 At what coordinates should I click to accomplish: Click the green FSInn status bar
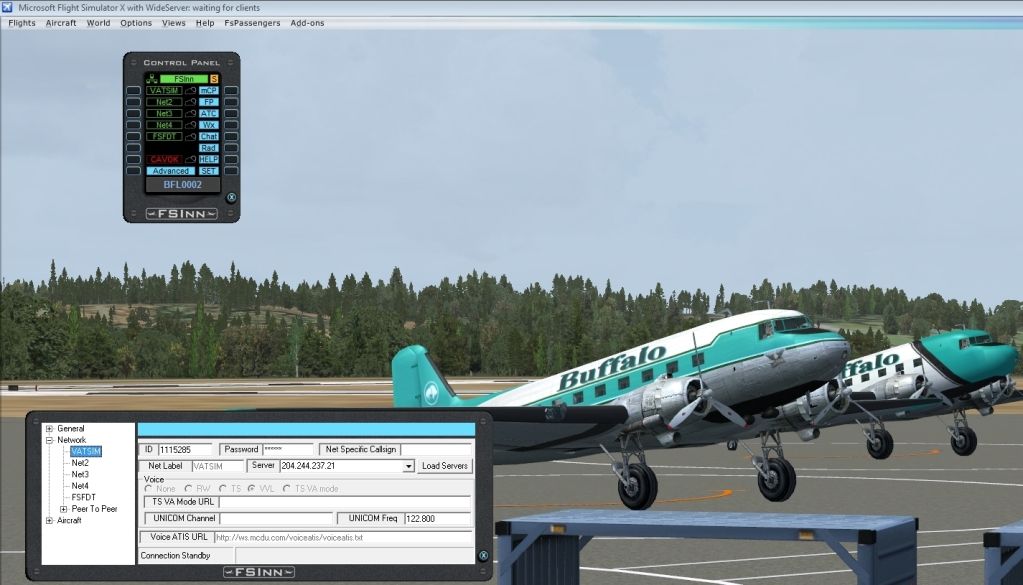pyautogui.click(x=184, y=79)
